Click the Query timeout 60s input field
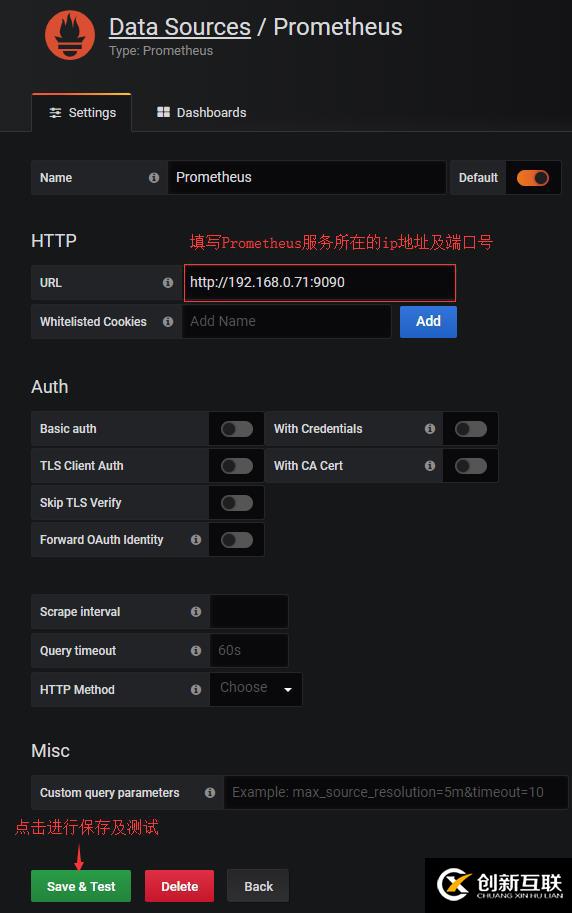 [x=249, y=650]
